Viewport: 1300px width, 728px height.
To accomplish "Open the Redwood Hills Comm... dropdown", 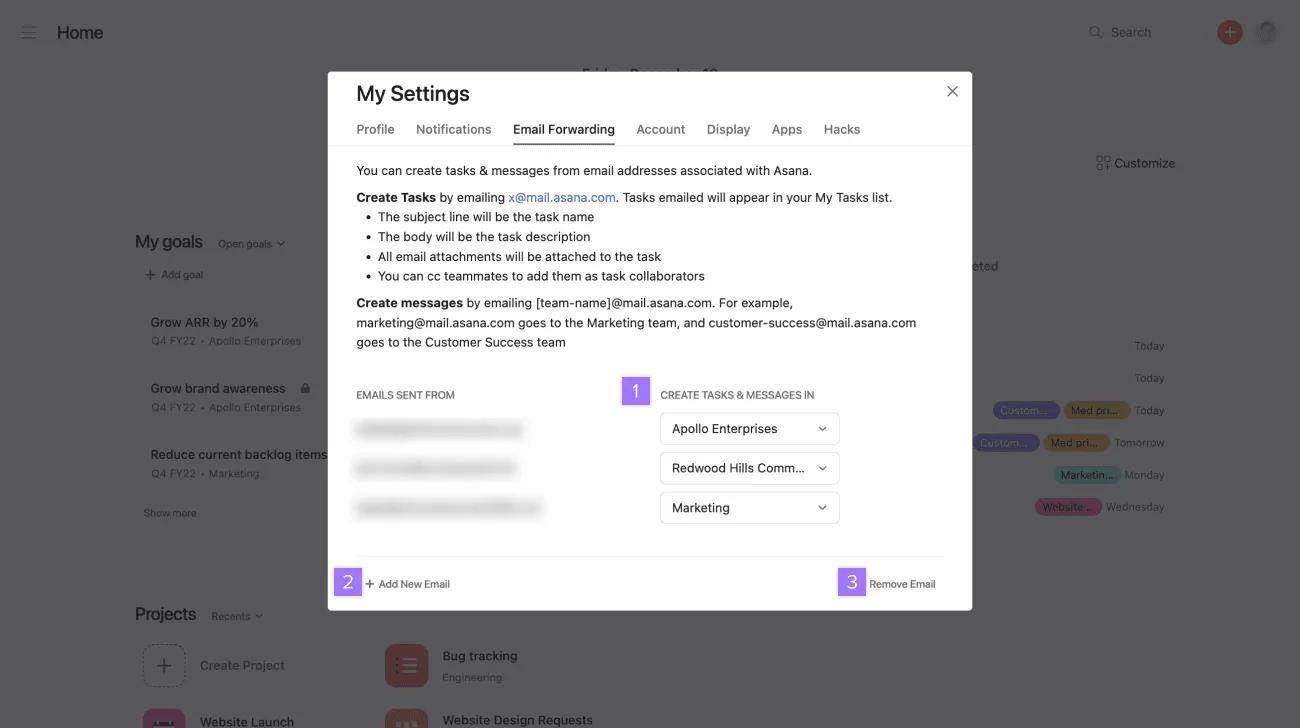I will click(750, 468).
